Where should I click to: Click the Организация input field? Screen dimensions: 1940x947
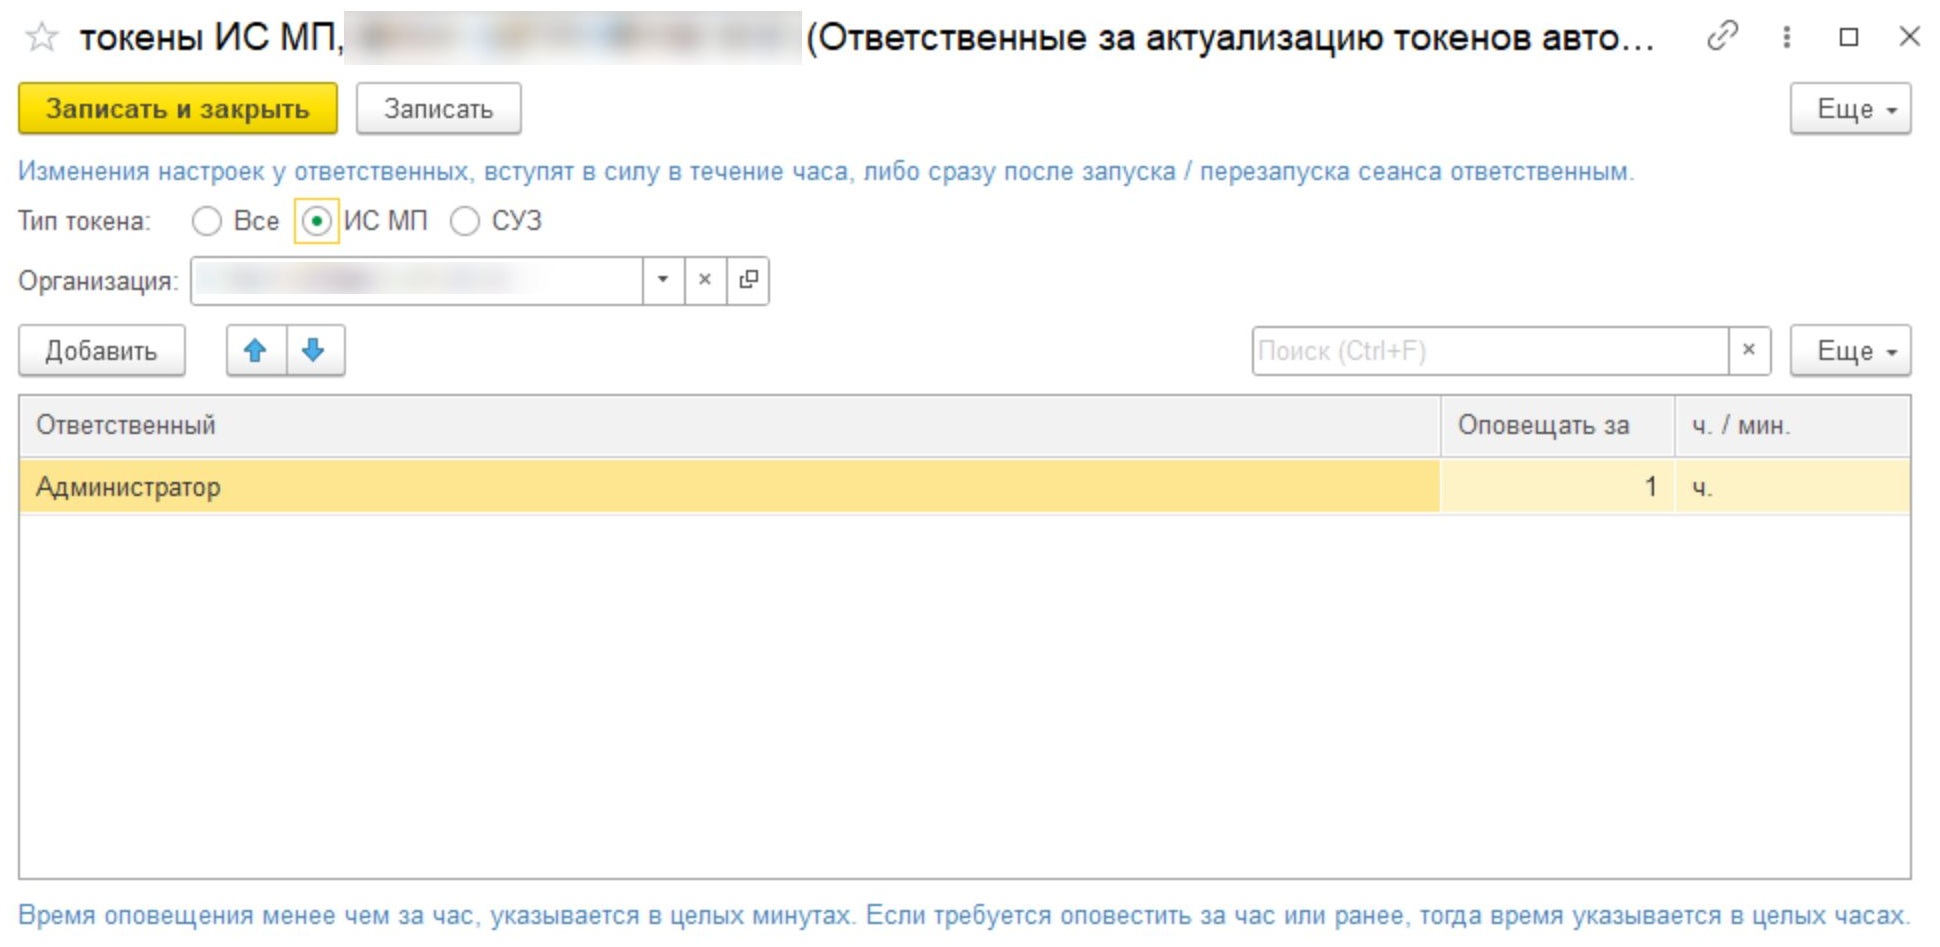[417, 280]
